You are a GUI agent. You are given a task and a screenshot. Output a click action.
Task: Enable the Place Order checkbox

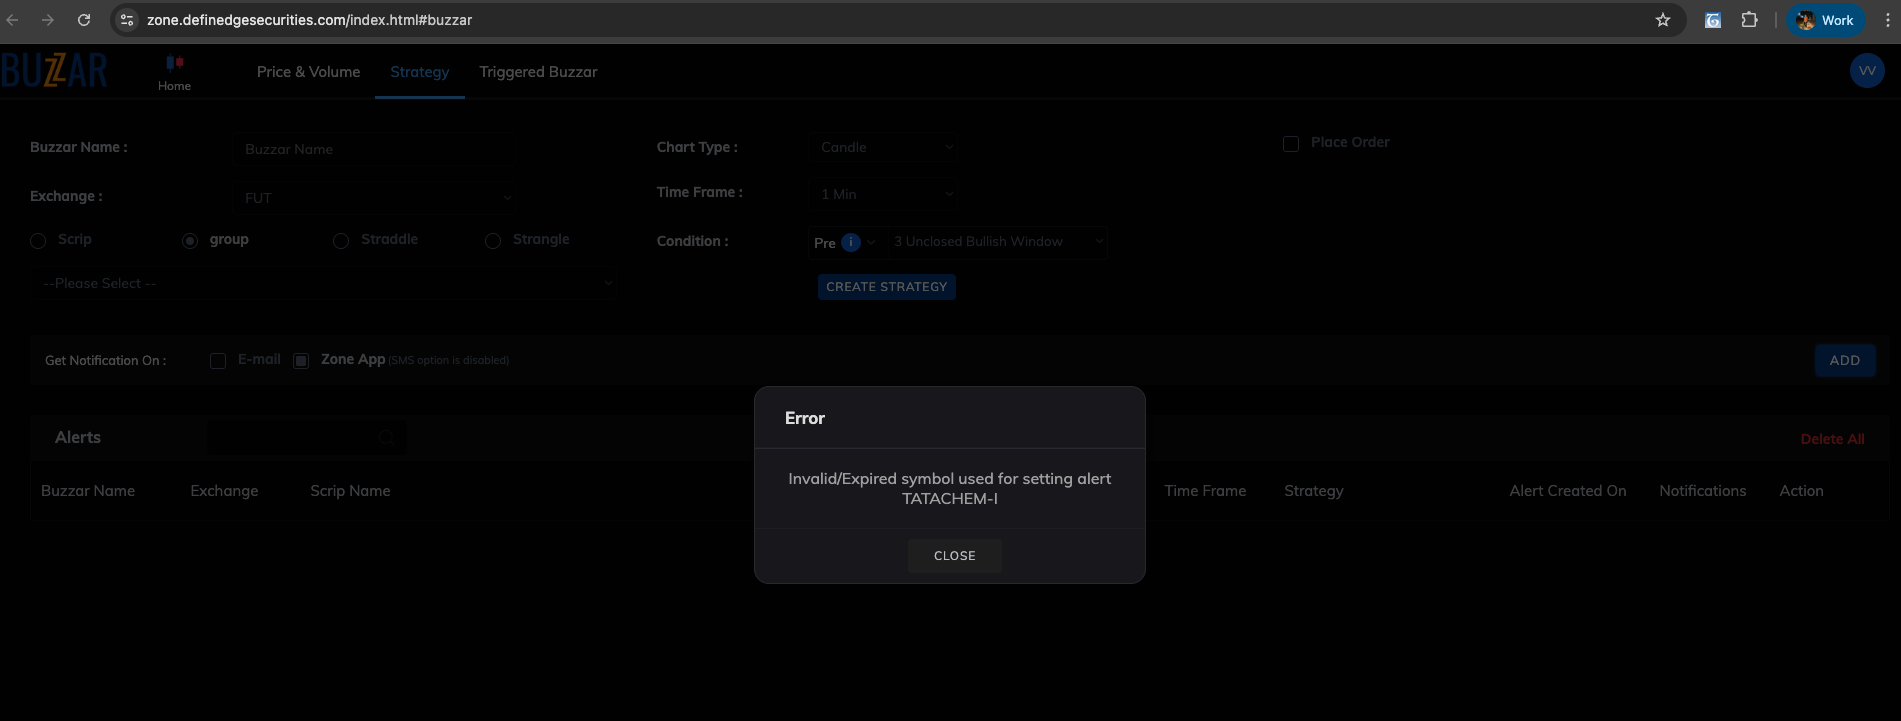(1291, 144)
